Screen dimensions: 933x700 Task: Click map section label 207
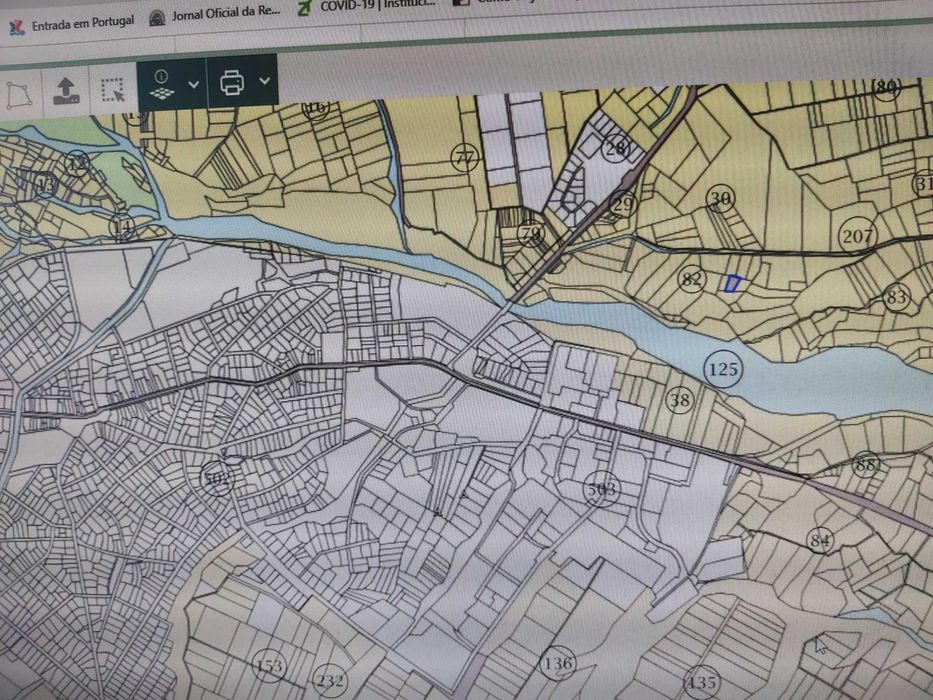point(857,236)
